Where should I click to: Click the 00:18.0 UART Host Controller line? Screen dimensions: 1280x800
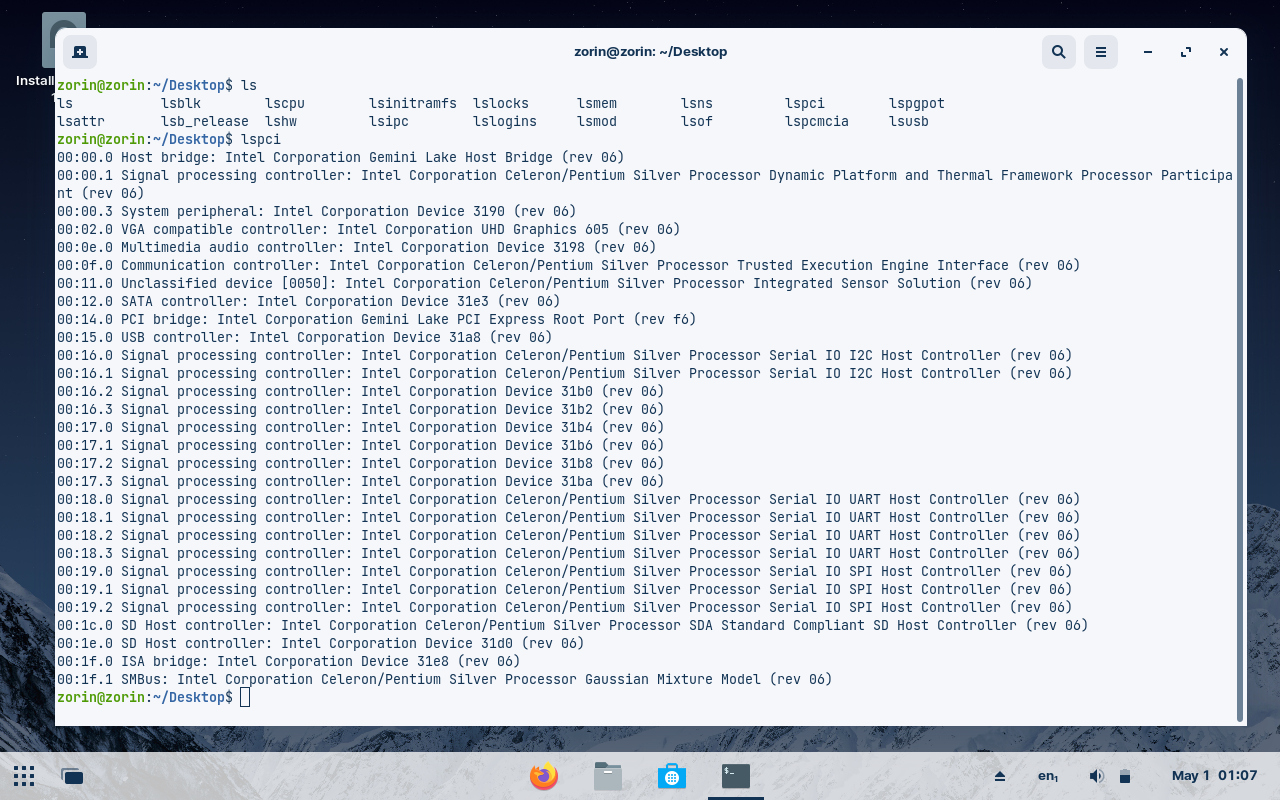click(x=569, y=499)
